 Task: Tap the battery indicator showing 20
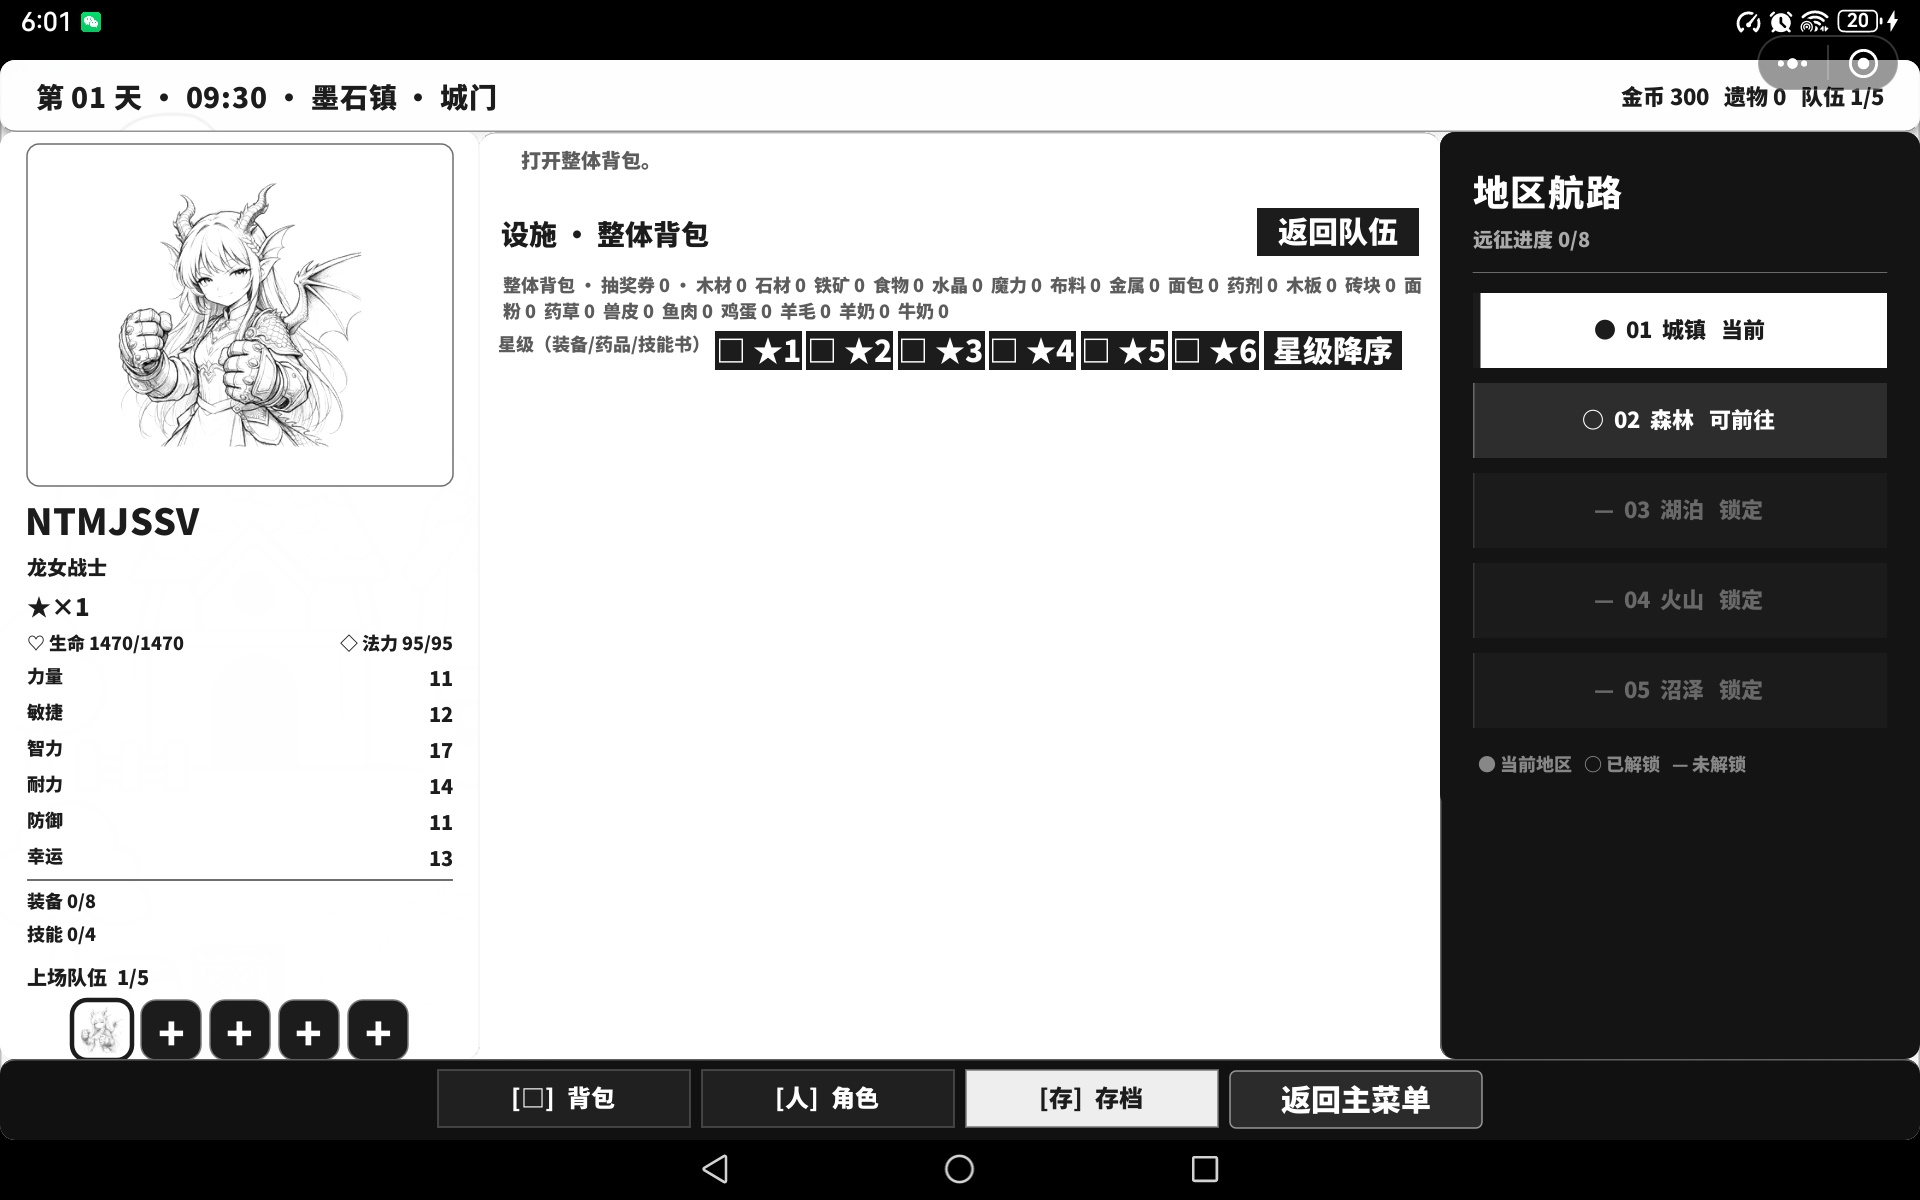[1859, 21]
